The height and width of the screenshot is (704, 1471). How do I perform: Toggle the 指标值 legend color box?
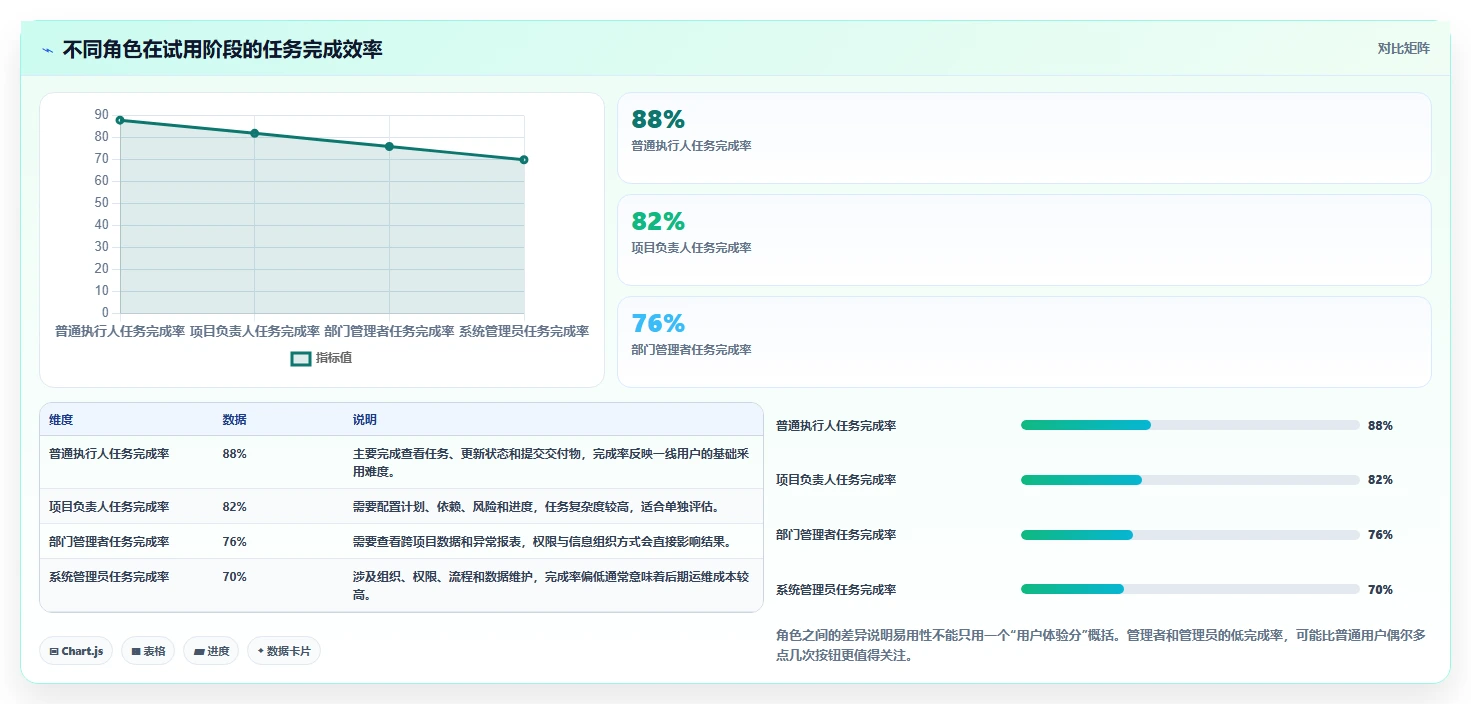click(x=301, y=359)
